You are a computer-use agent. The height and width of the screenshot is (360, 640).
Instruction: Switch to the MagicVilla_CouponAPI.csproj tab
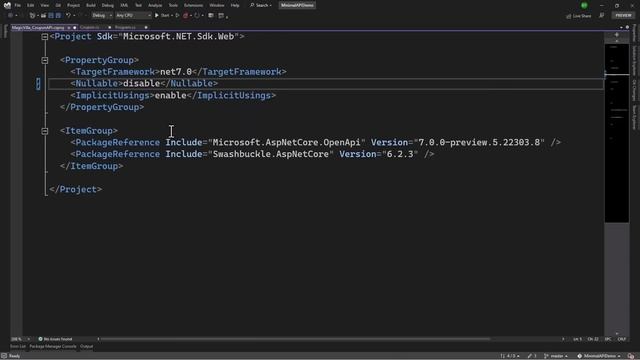coord(38,27)
